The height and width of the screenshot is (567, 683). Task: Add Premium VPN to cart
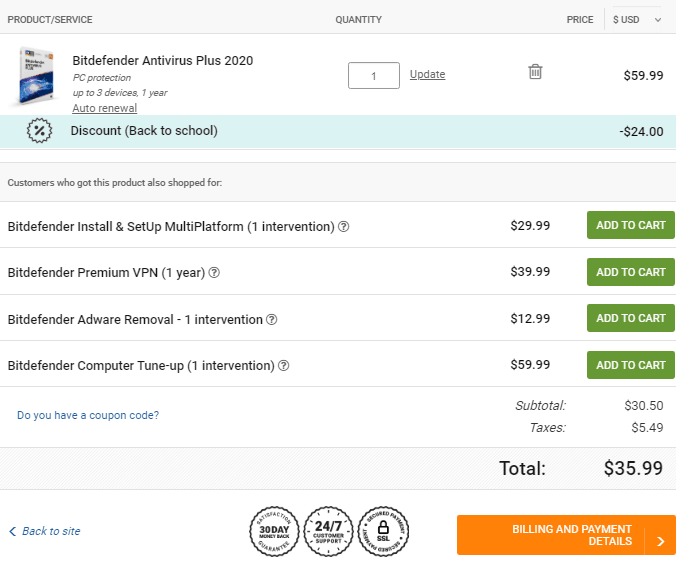tap(630, 272)
